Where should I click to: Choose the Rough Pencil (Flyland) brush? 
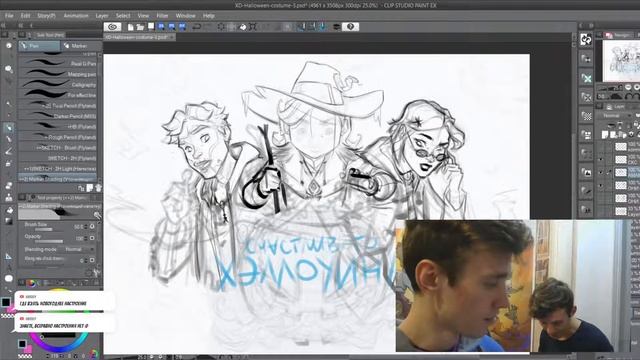(x=58, y=137)
